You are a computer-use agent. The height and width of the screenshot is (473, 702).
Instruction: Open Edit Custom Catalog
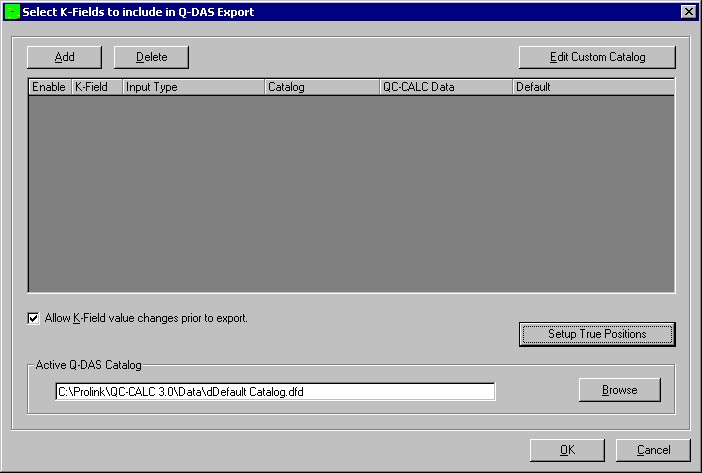coord(597,57)
